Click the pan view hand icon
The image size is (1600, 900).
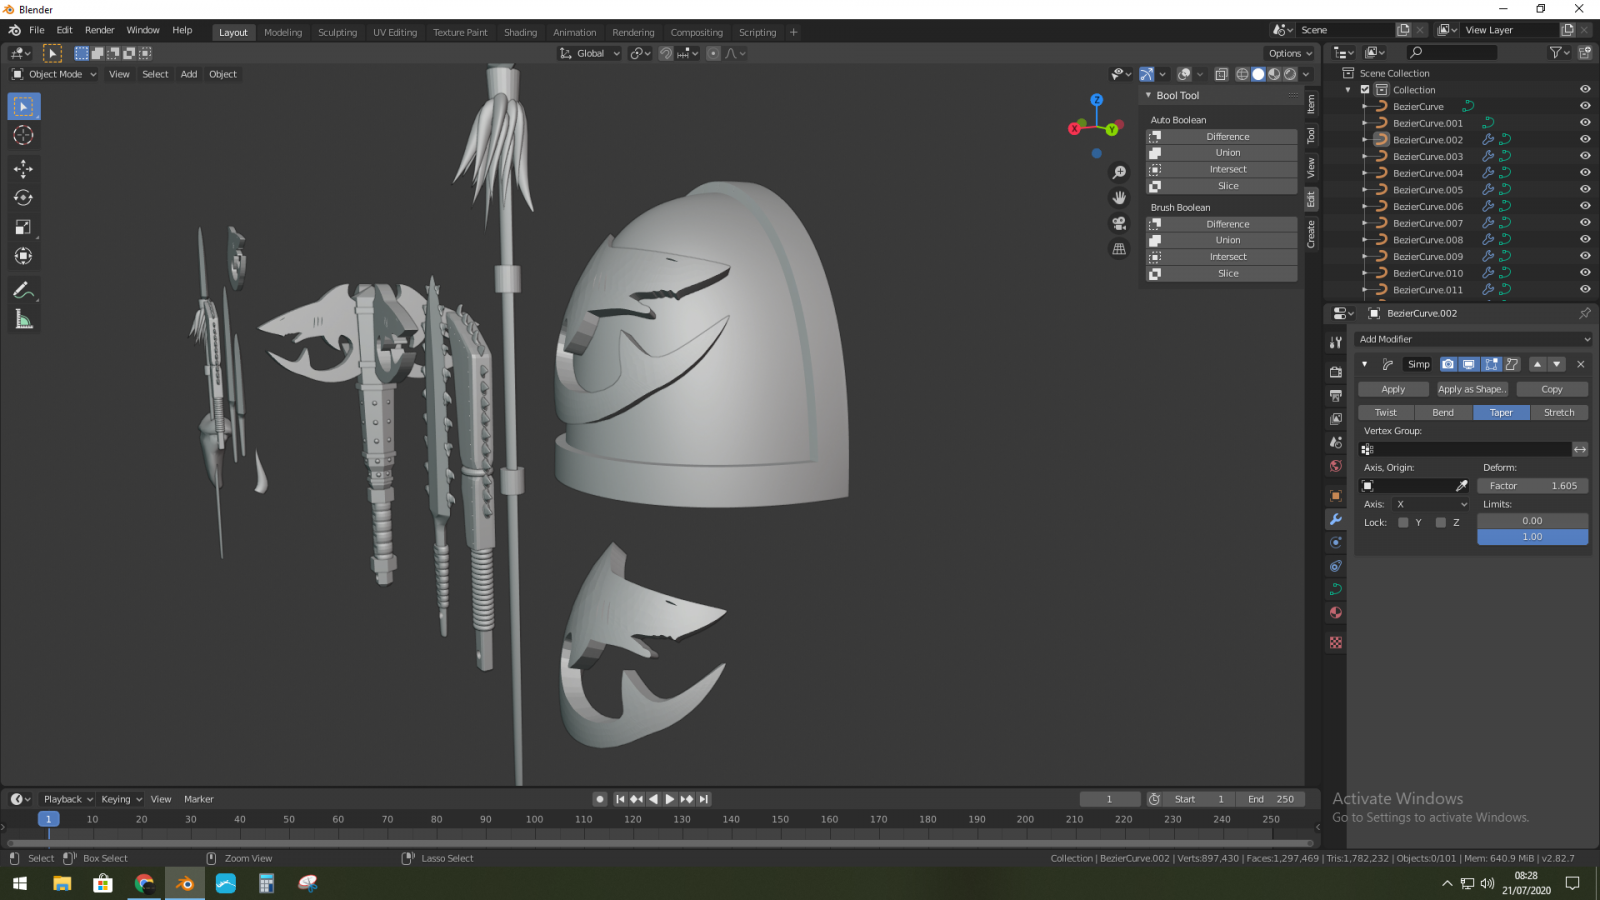[1119, 198]
